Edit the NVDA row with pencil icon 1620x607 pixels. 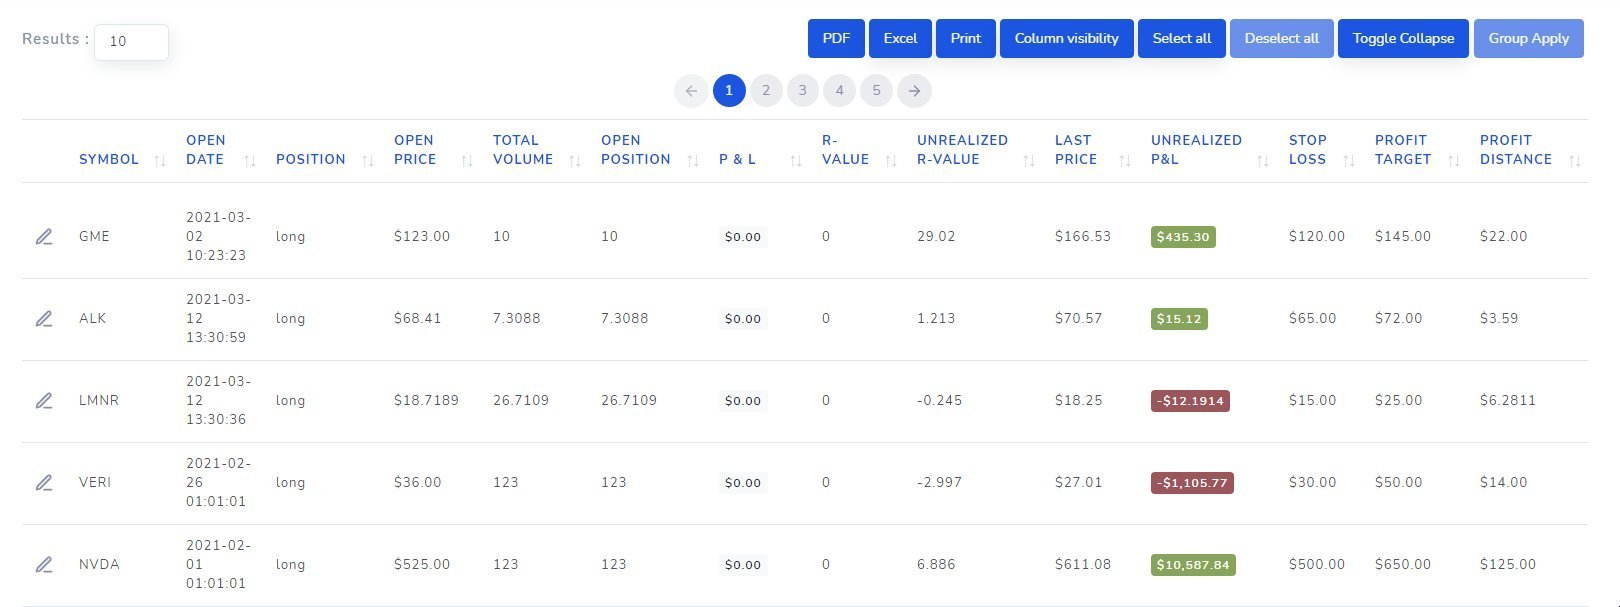pyautogui.click(x=44, y=565)
